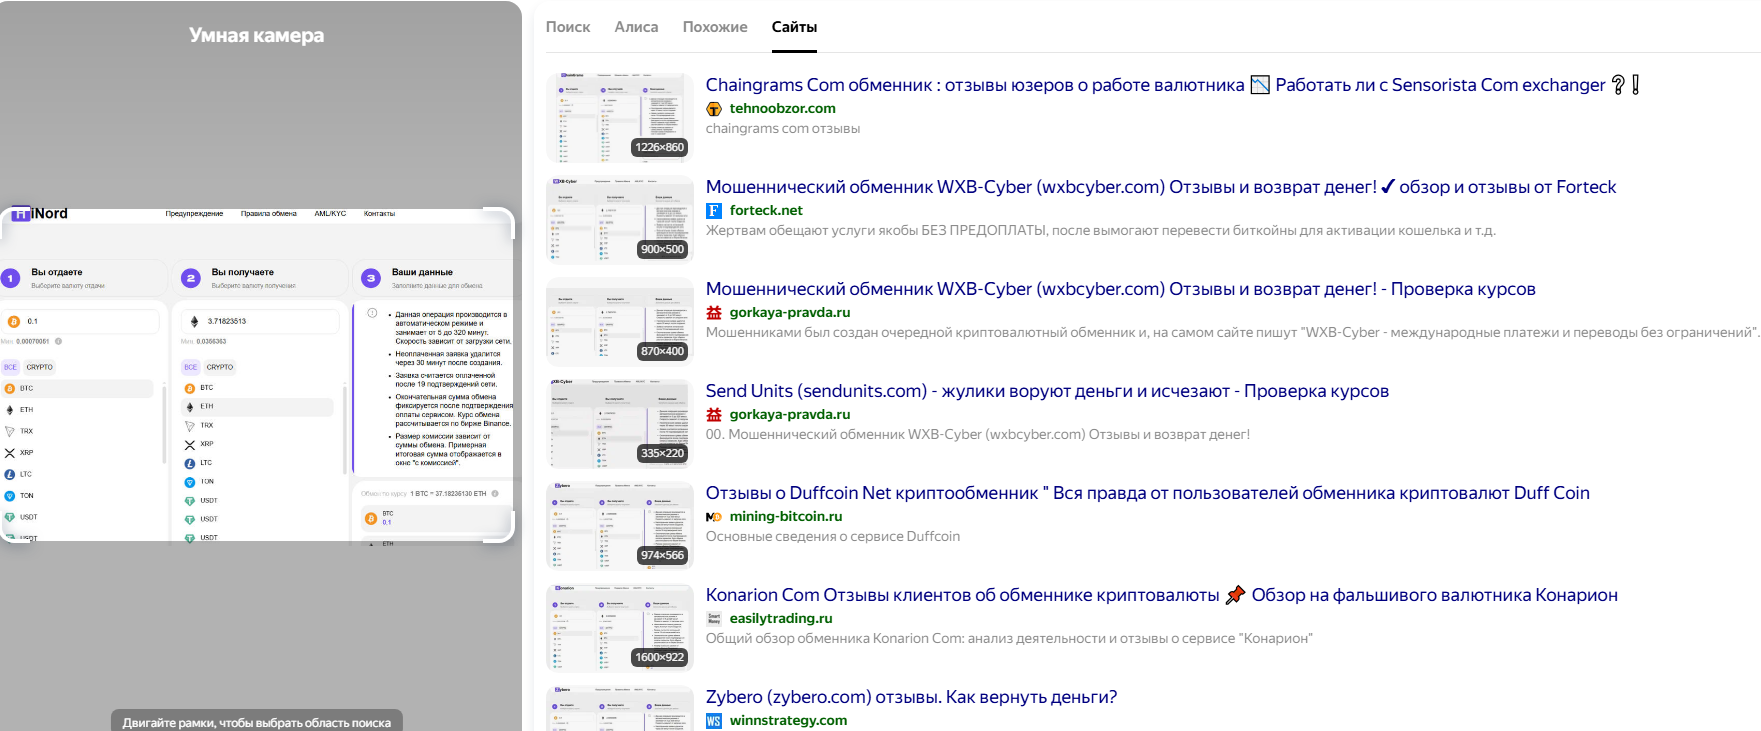Visit the easilytrading.ru domain link
Viewport: 1761px width, 731px height.
[x=781, y=619]
